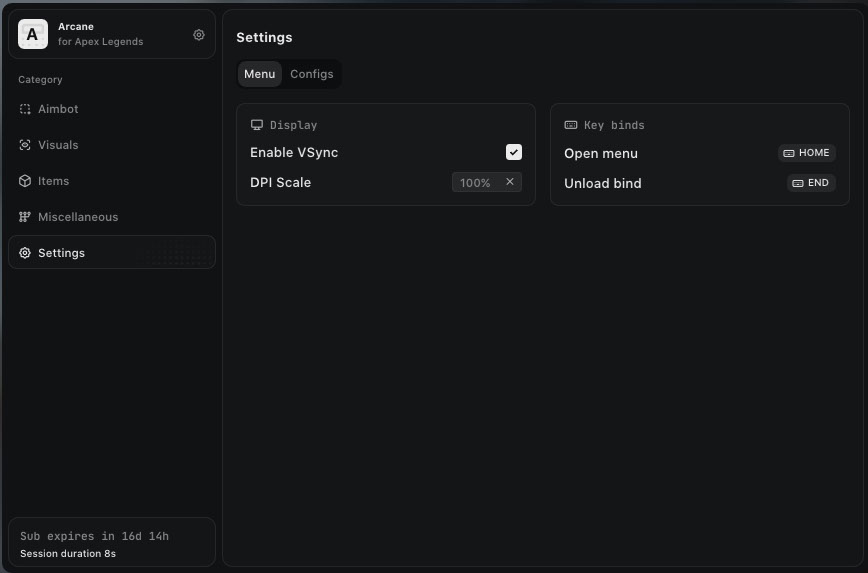
Task: Click the Settings cog icon in the sidebar
Action: click(x=25, y=253)
